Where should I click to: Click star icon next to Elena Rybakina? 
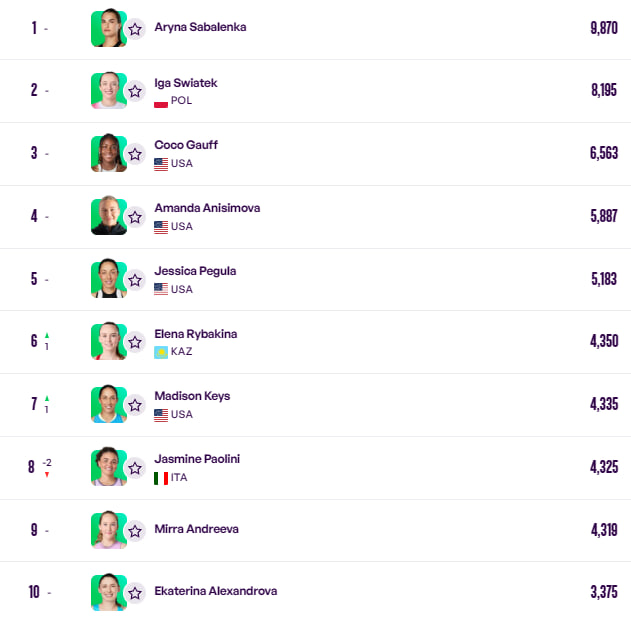point(135,342)
